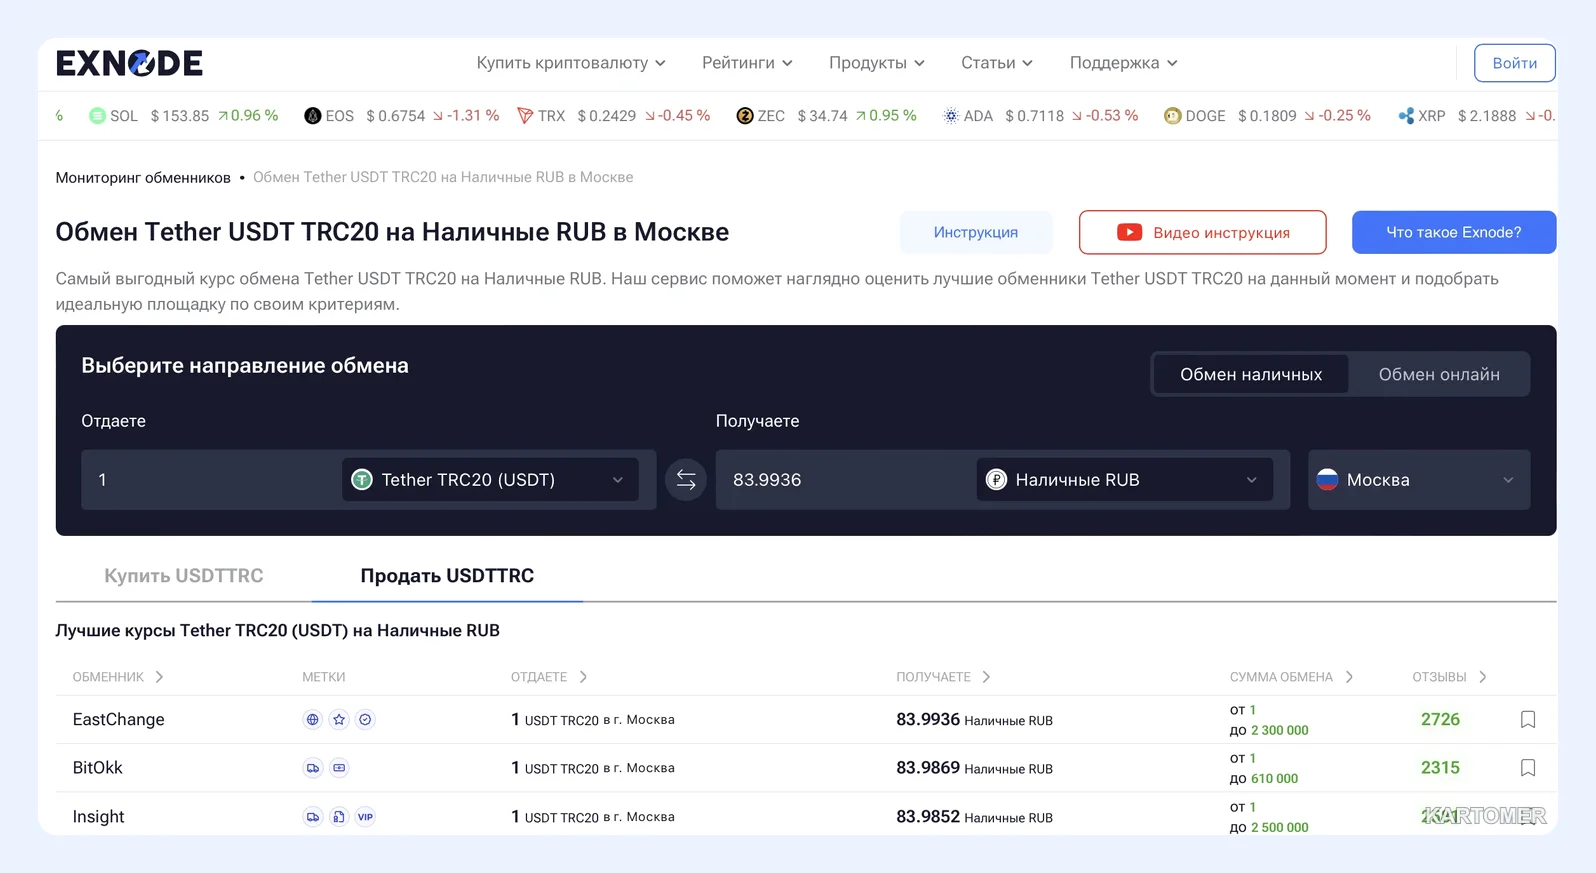Open the Москва city dropdown
This screenshot has width=1596, height=873.
[1419, 480]
